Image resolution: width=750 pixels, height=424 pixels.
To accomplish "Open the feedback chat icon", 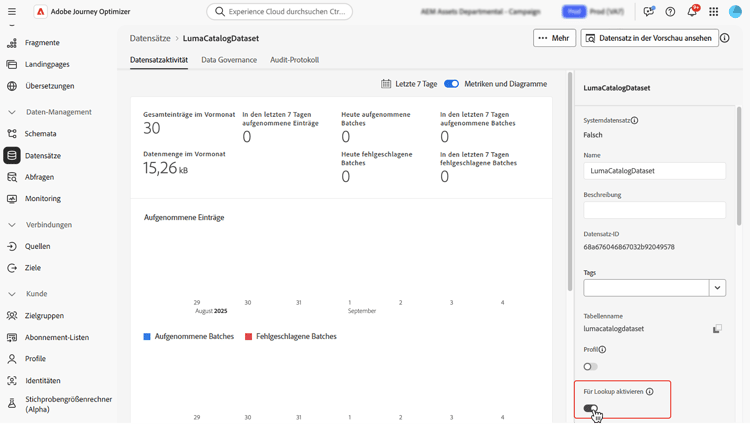I will tap(649, 11).
